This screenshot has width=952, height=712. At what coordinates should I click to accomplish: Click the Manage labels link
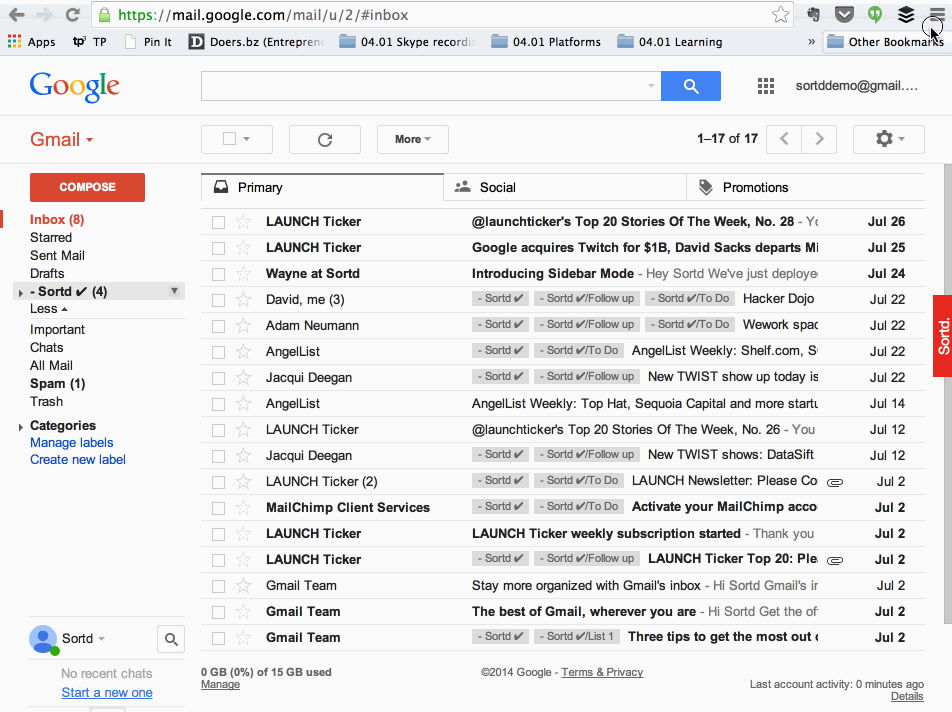click(71, 442)
